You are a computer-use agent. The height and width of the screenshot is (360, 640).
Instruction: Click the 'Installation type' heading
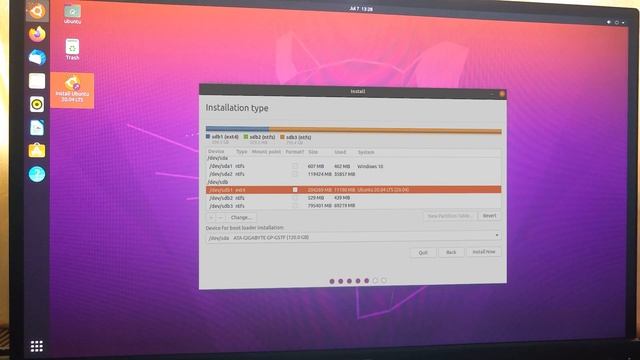coord(237,108)
